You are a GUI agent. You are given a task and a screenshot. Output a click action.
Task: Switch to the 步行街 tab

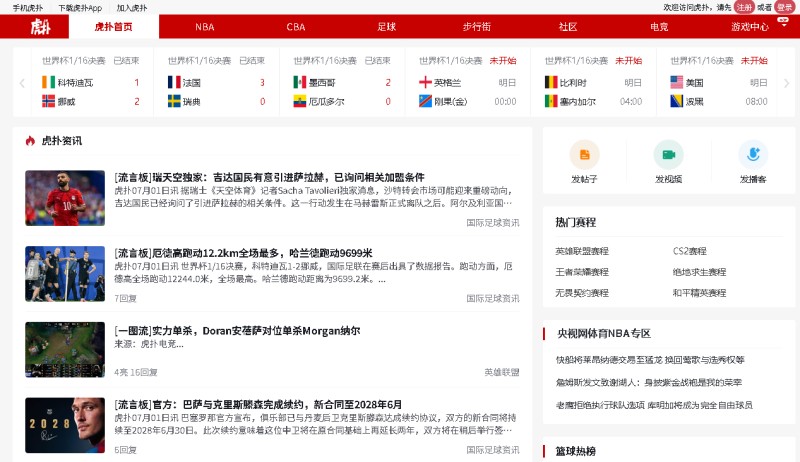(x=477, y=27)
